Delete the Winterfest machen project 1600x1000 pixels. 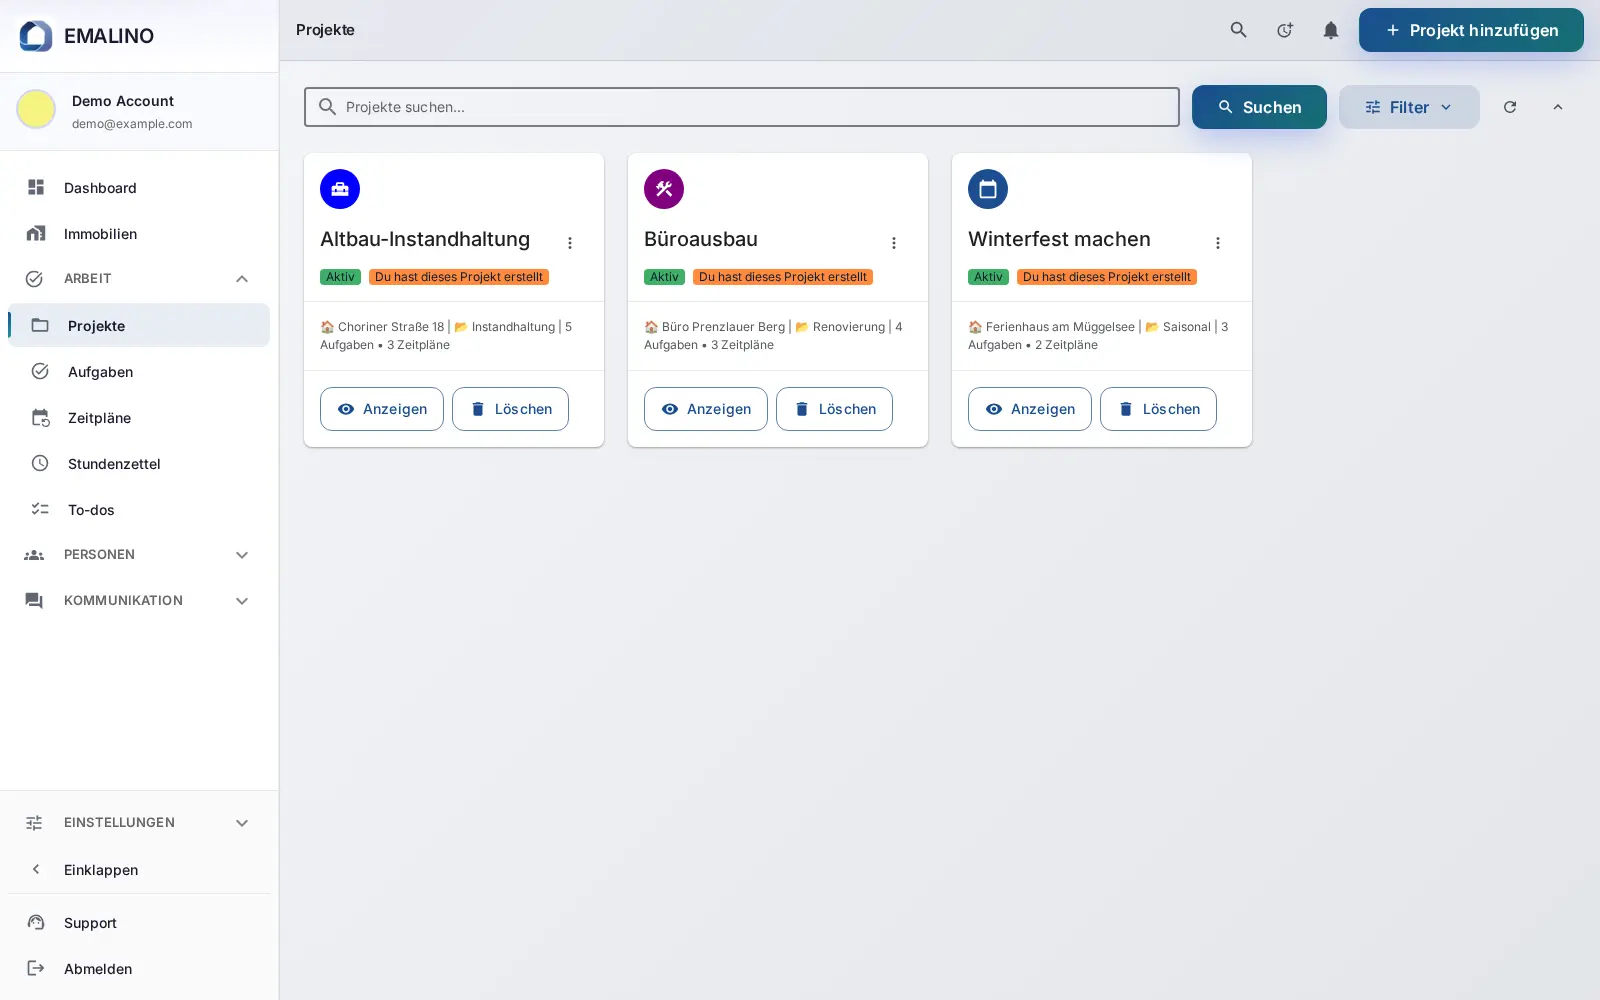1158,409
